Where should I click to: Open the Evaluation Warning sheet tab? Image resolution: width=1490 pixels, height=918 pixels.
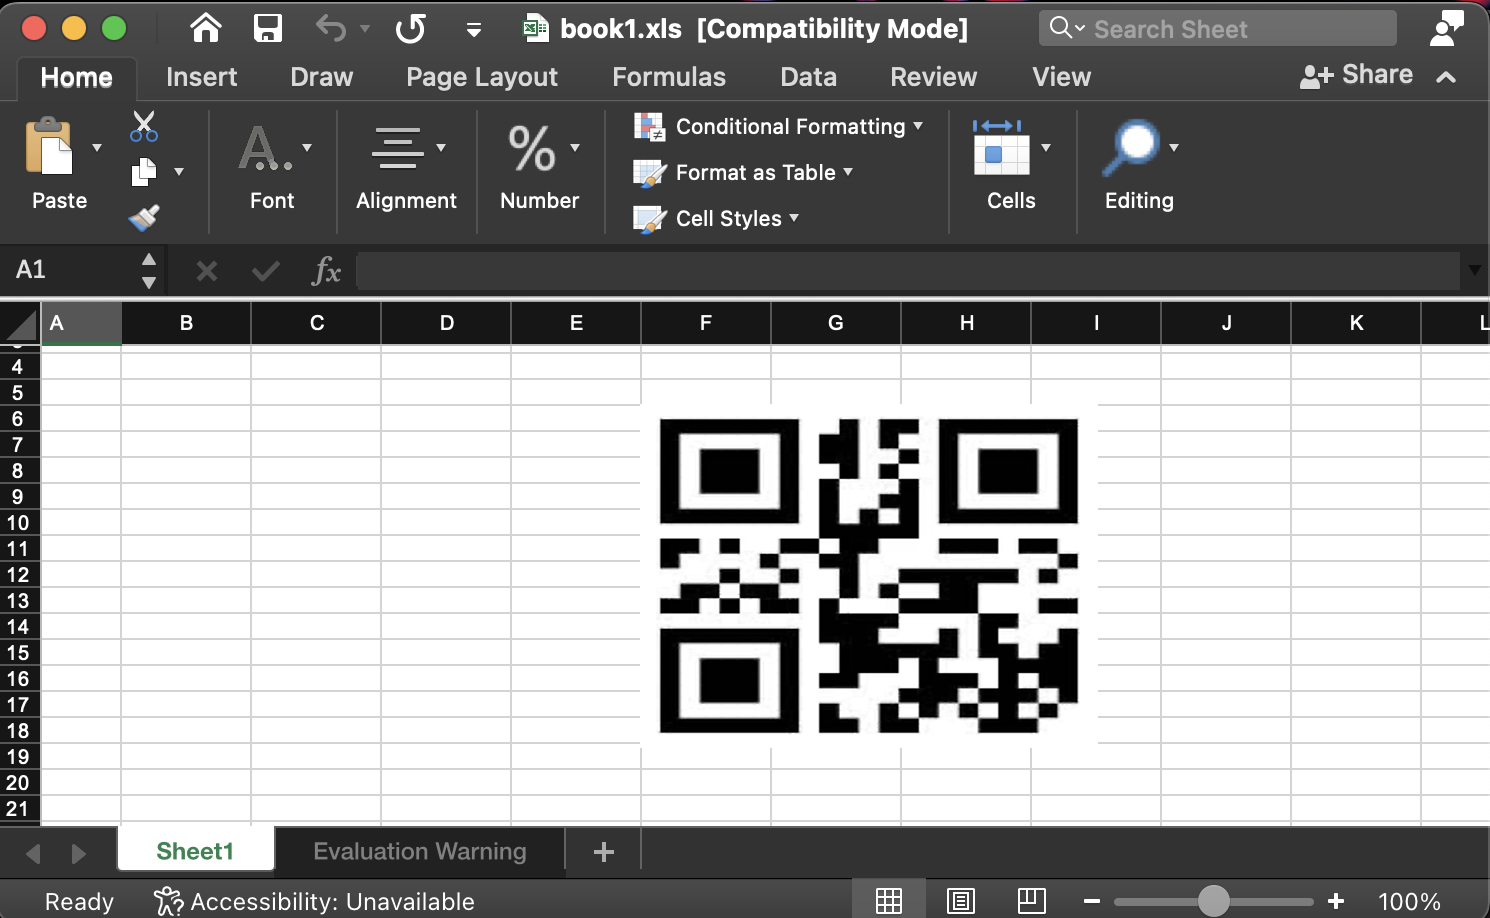(420, 851)
